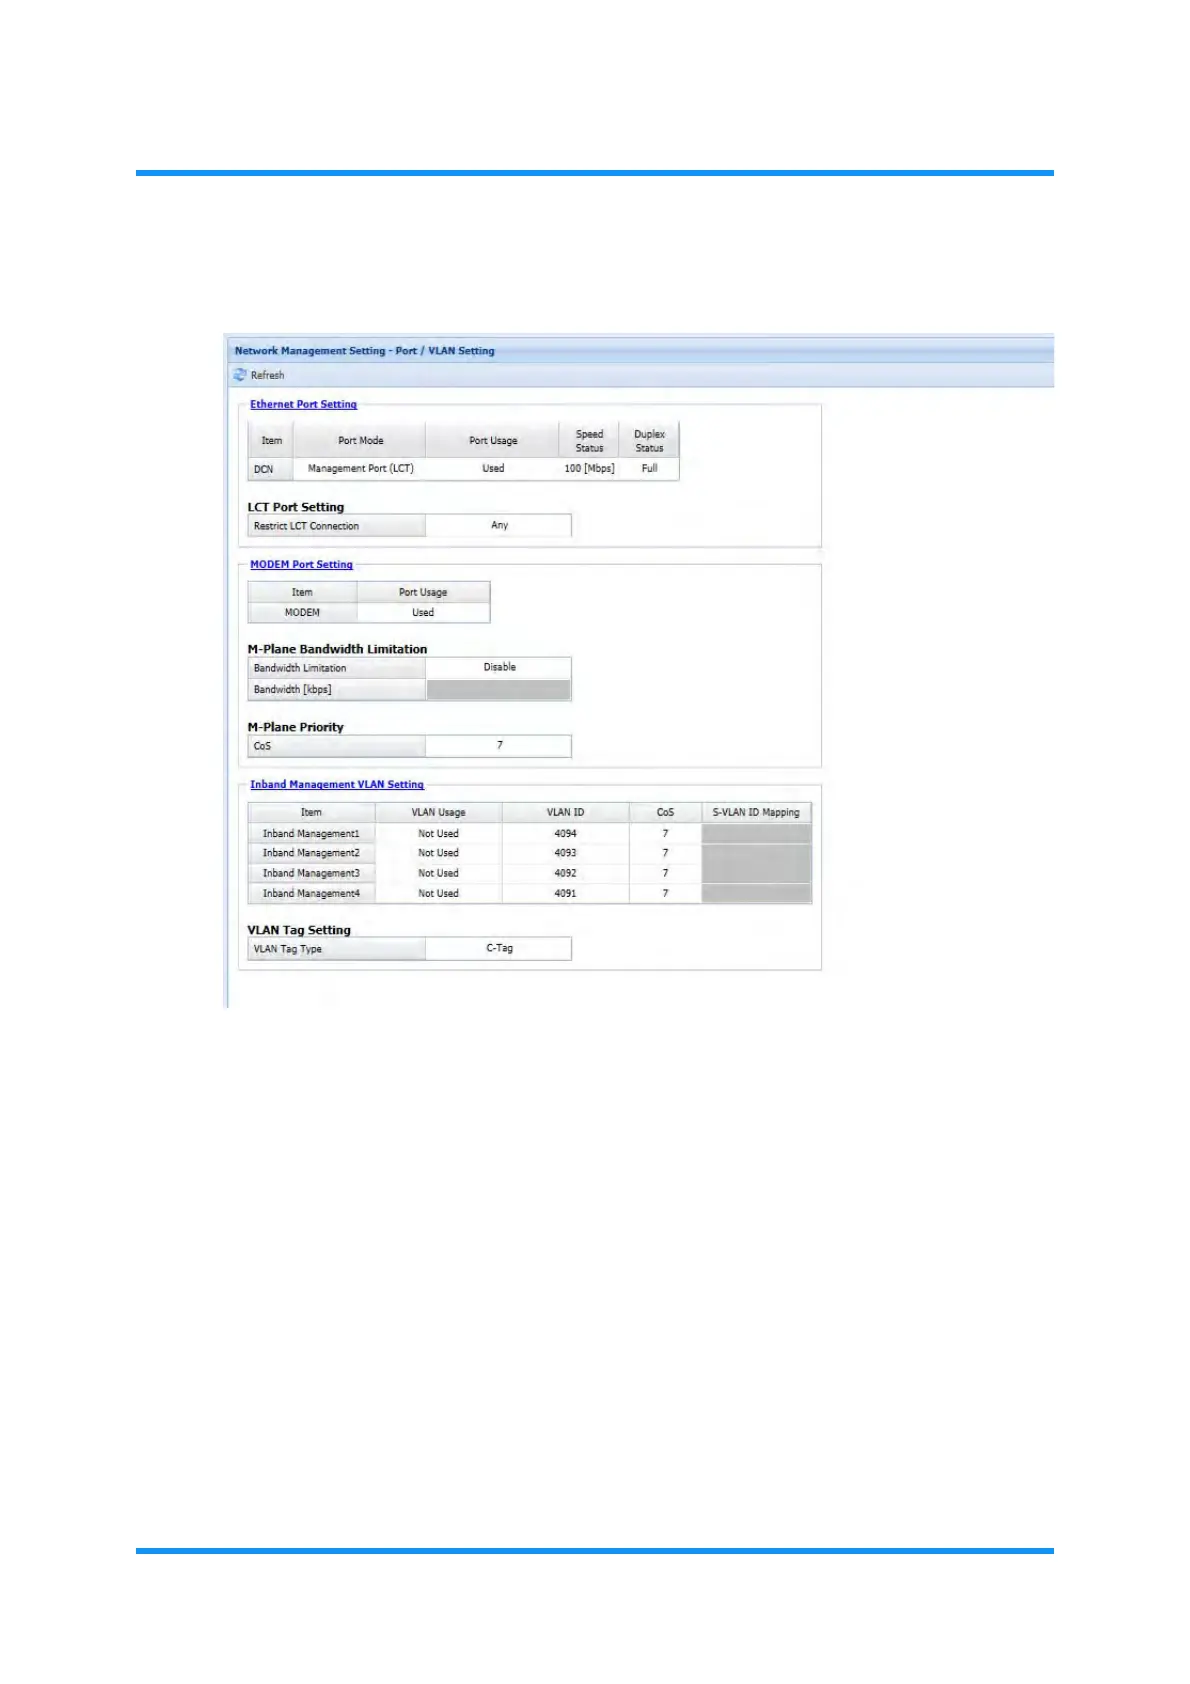Open the Ethernet Port Setting link
Image resolution: width=1190 pixels, height=1684 pixels.
(x=303, y=405)
